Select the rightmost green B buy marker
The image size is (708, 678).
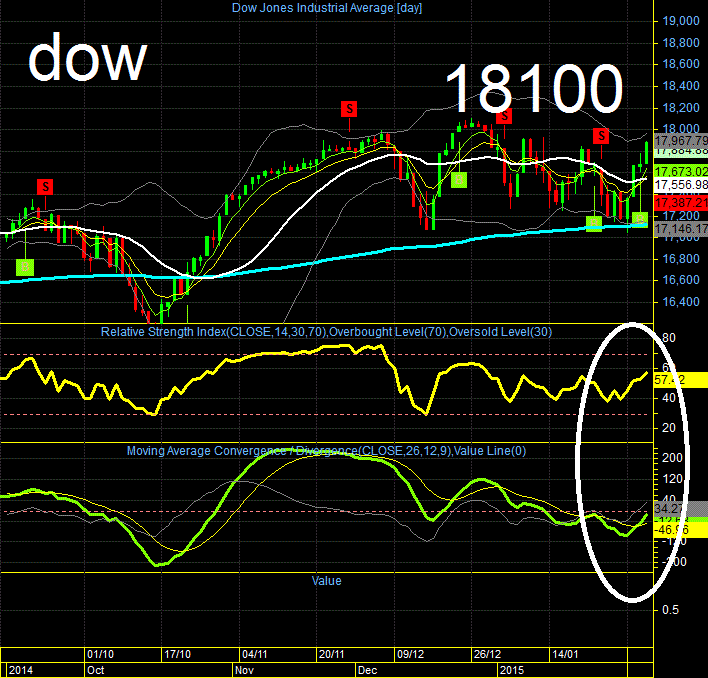coord(639,219)
